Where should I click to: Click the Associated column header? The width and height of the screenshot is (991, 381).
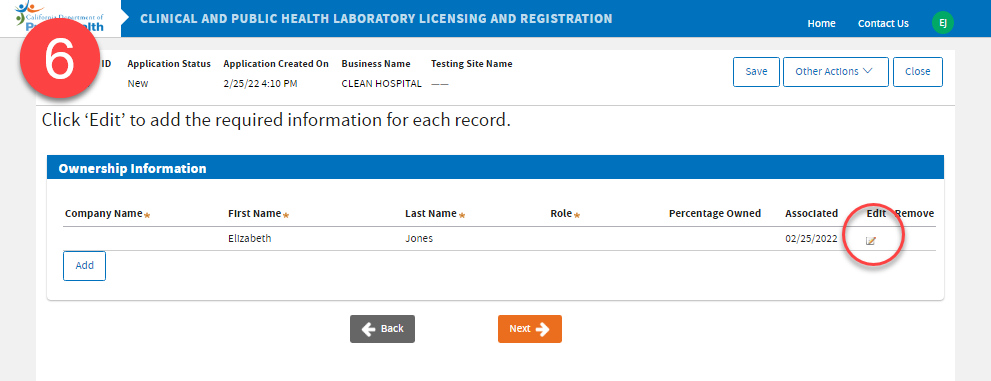coord(812,214)
